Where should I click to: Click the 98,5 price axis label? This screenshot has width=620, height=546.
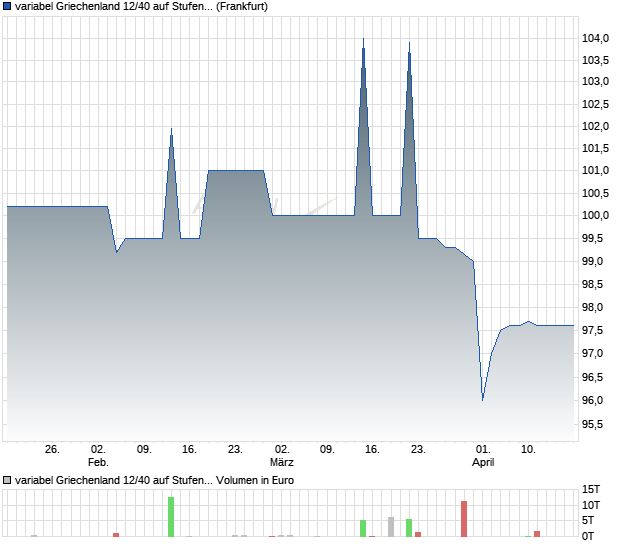point(592,284)
